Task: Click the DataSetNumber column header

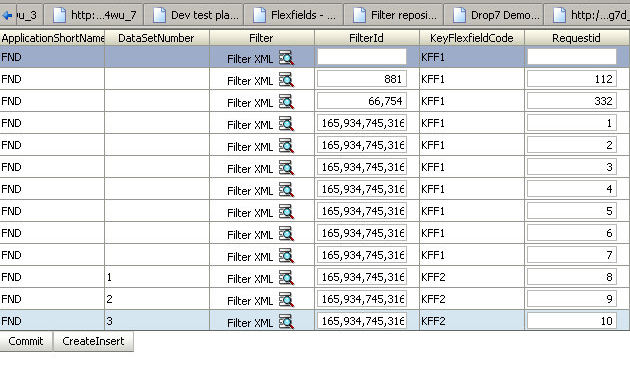Action: click(157, 38)
